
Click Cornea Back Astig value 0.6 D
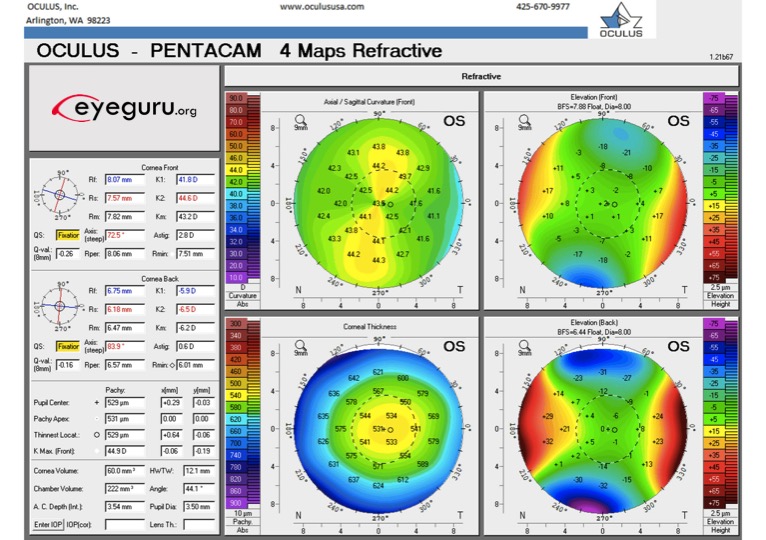(x=195, y=346)
